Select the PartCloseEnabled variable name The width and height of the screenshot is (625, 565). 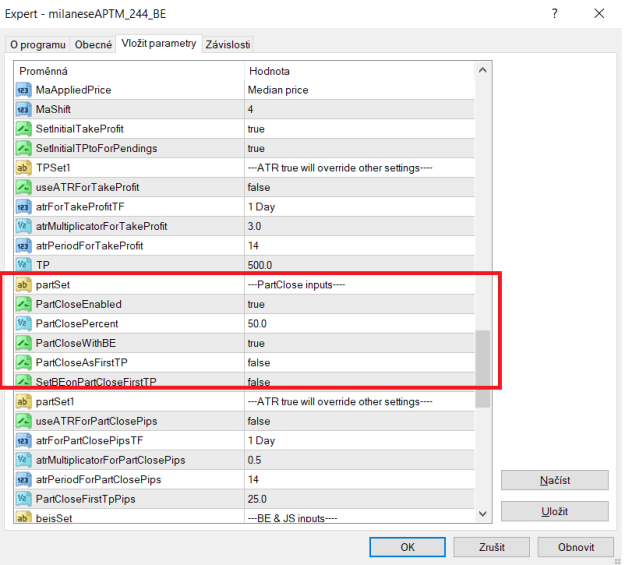point(79,304)
